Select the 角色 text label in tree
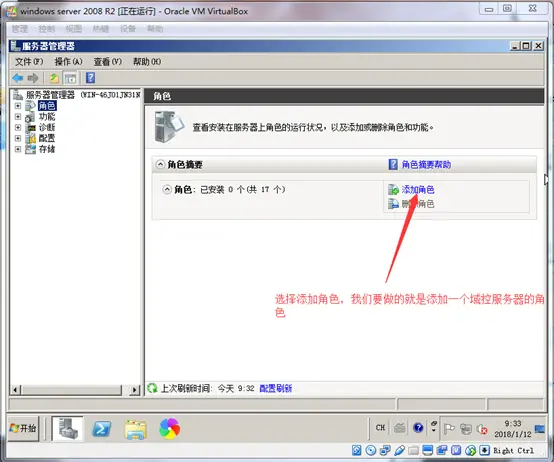Viewport: 554px width, 462px height. point(47,106)
